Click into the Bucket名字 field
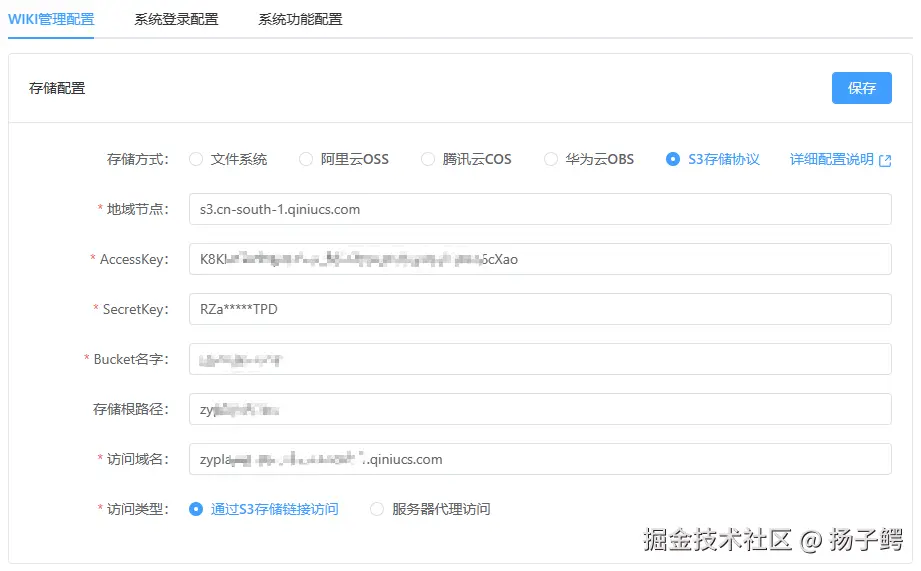The image size is (921, 571). 540,359
